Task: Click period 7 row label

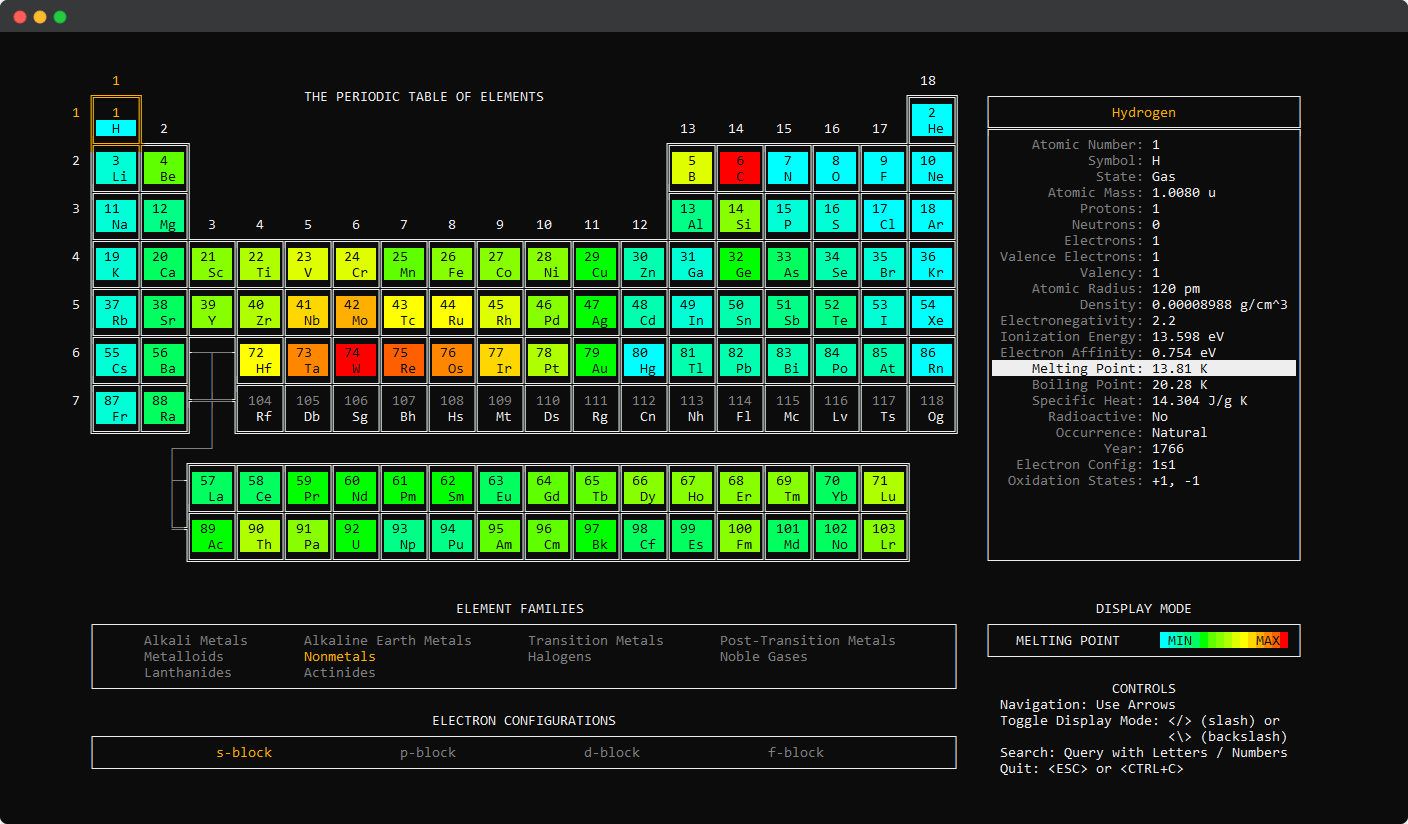Action: coord(76,401)
